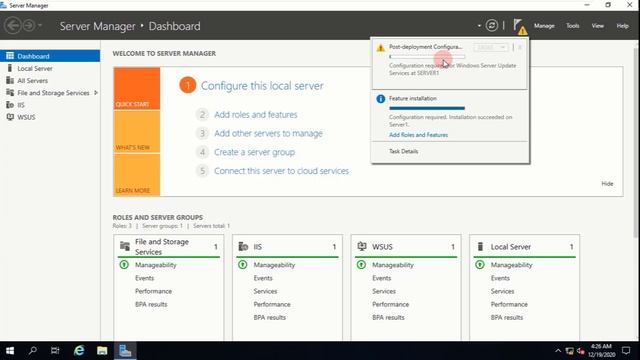Click Manageability status icon in IIS tile
This screenshot has height=360, width=640.
[x=242, y=265]
